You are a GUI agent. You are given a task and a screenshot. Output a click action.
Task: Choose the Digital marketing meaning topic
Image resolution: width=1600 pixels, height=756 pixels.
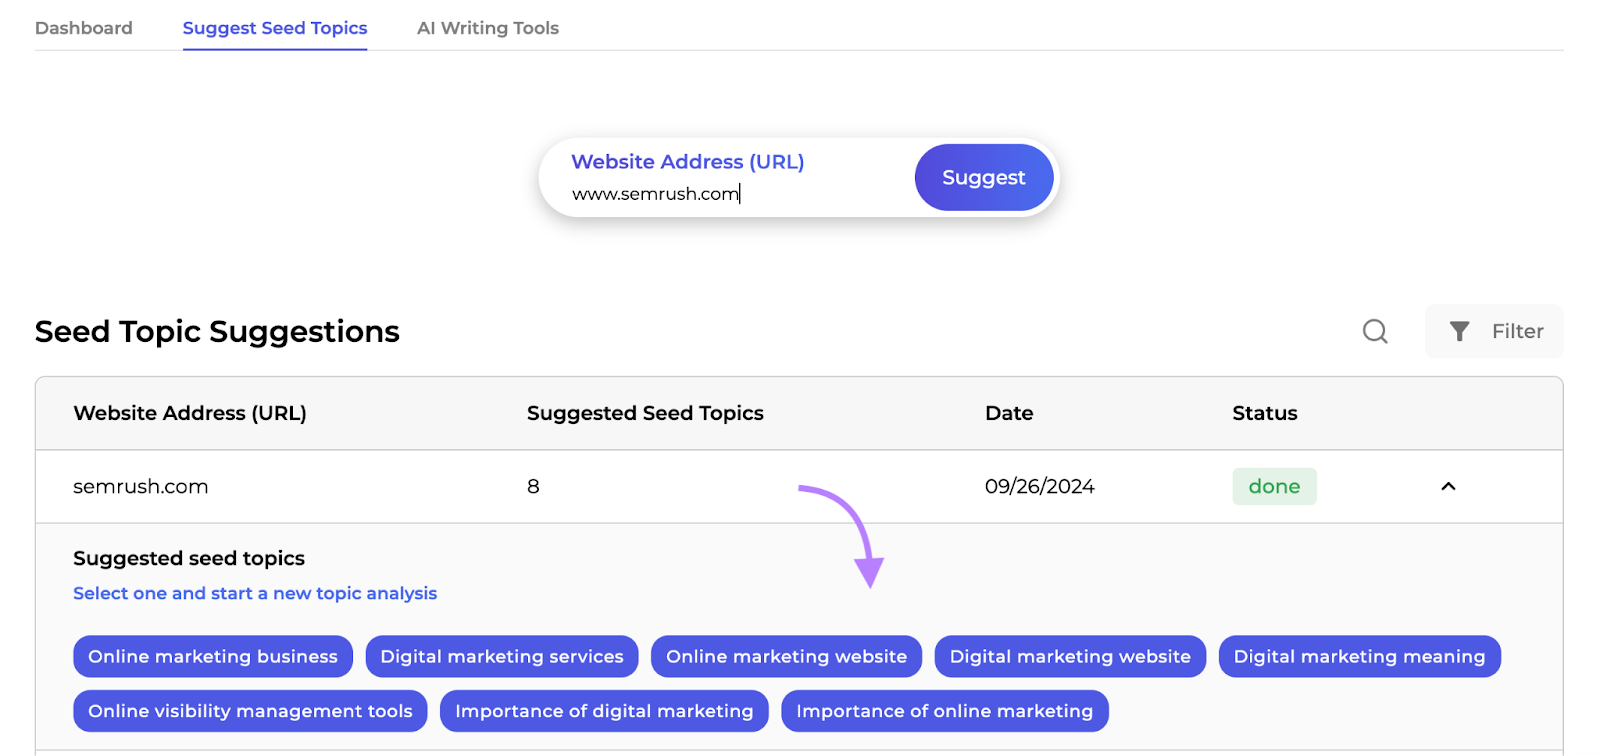1359,656
